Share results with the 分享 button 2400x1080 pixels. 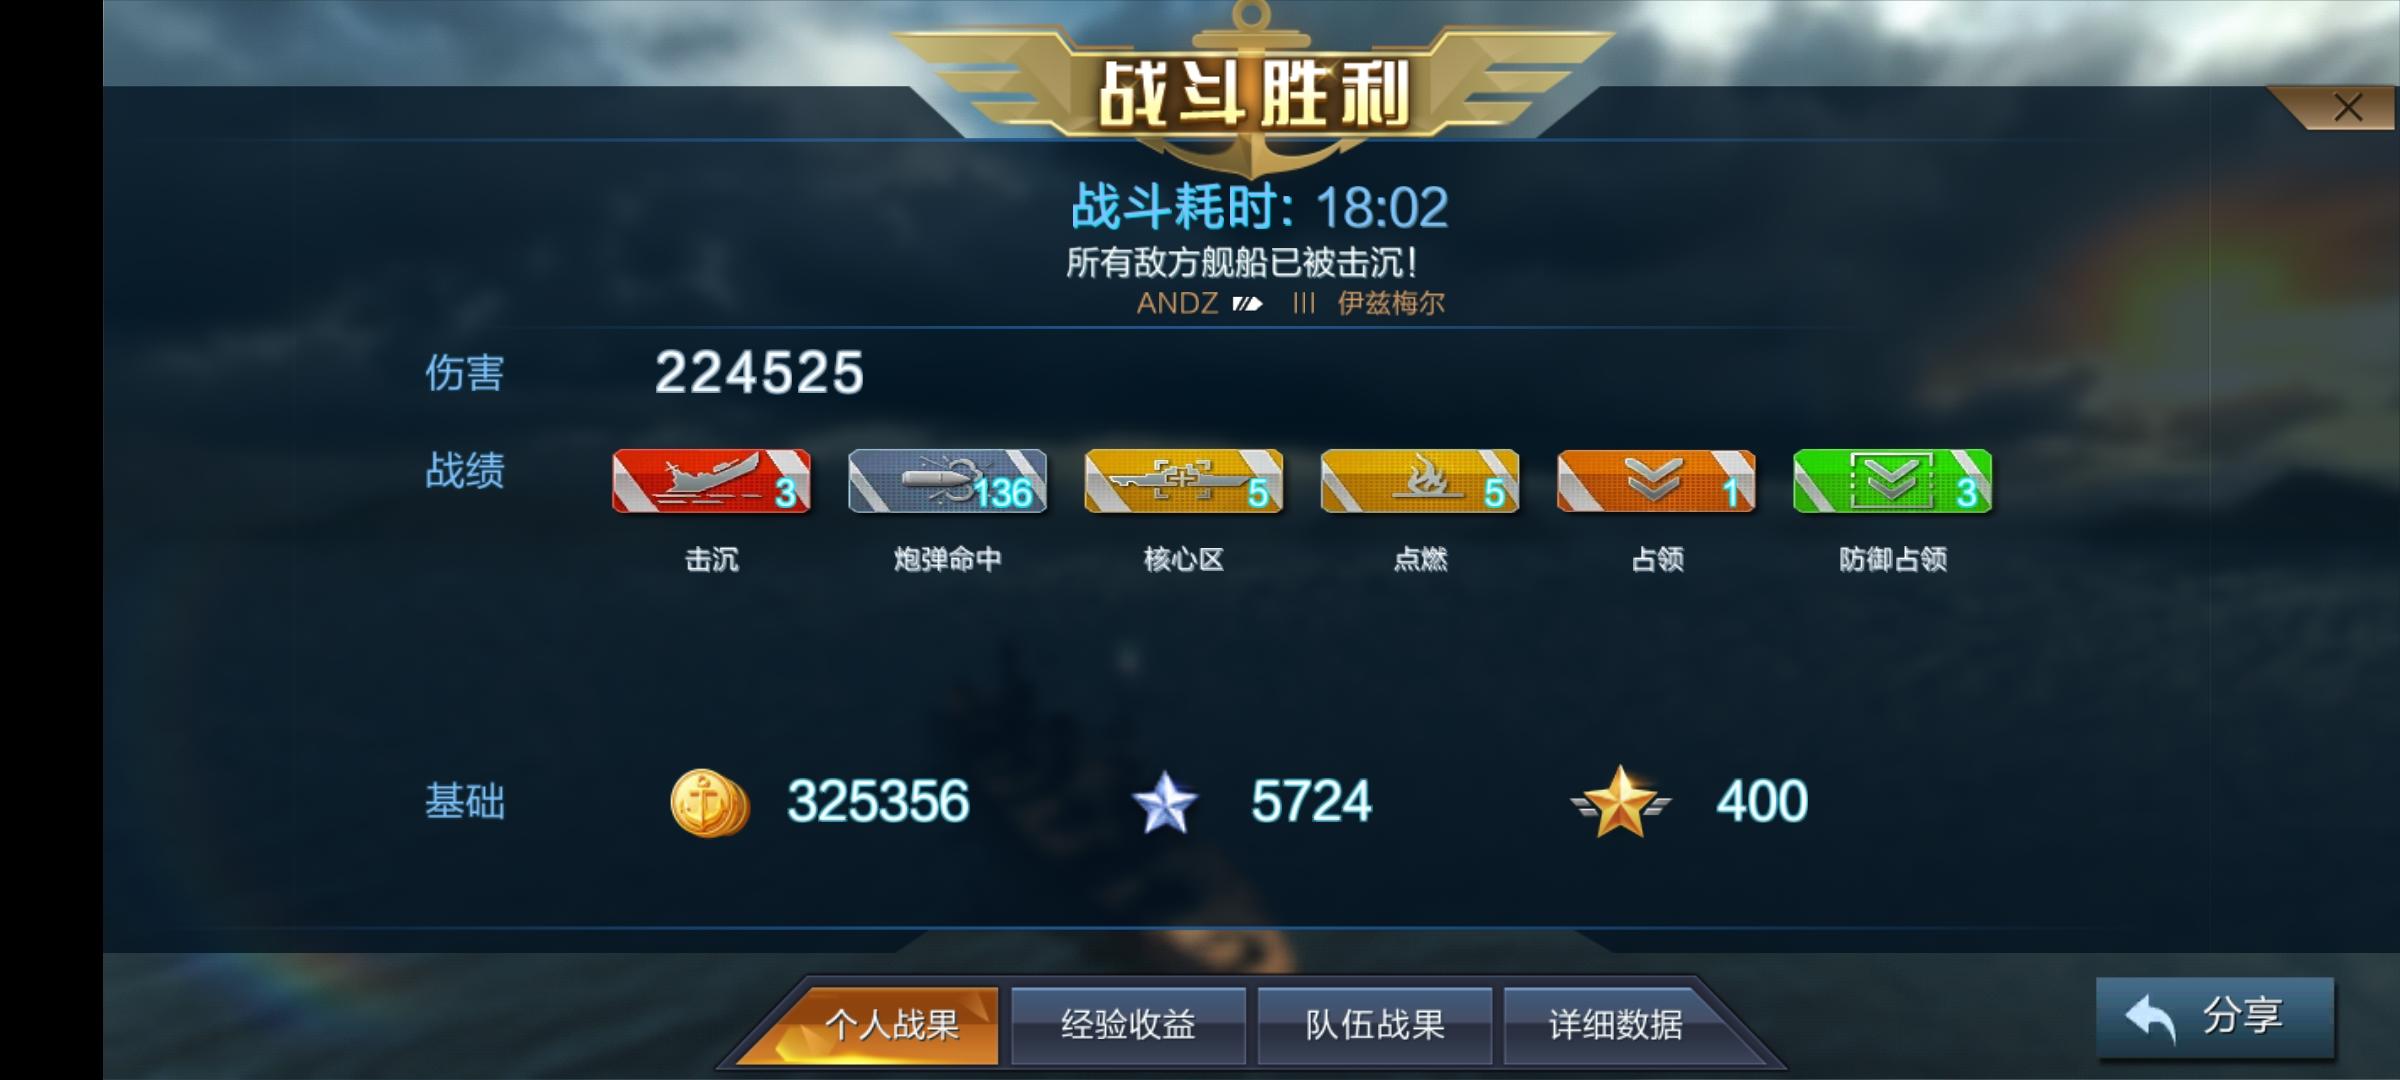tap(2215, 1017)
